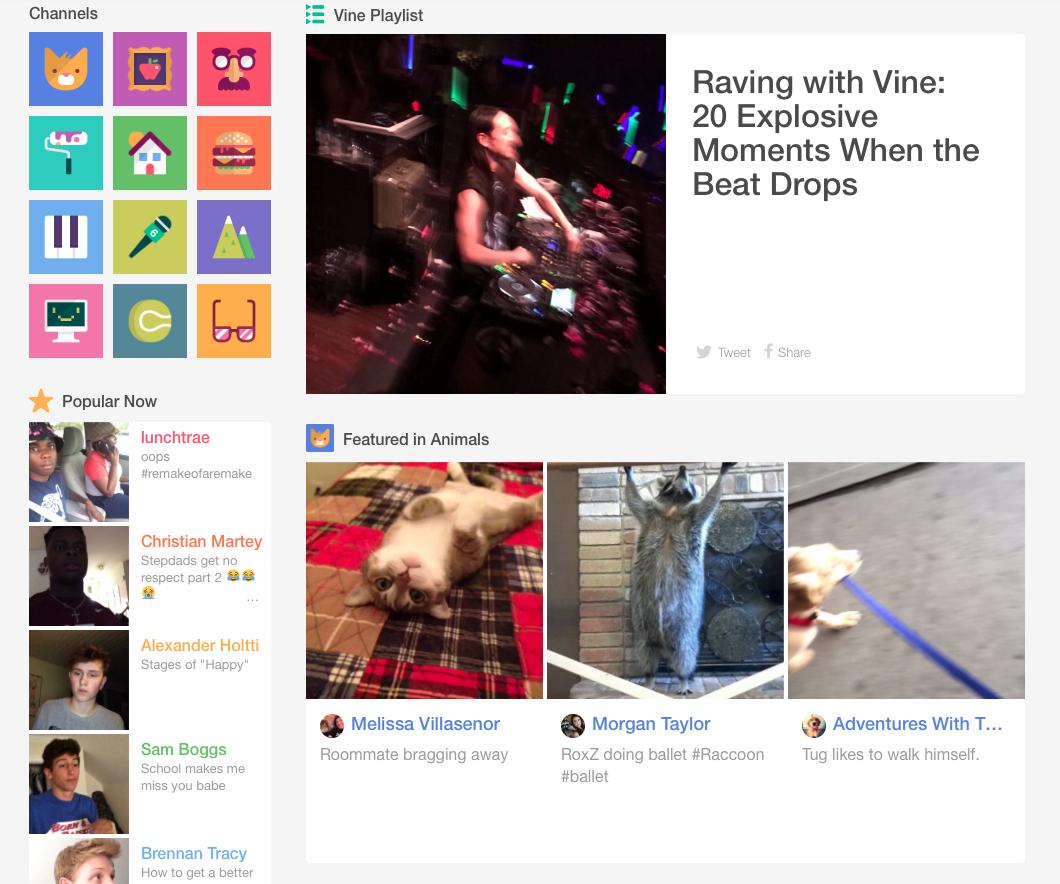Play the raccoon ballet video thumbnail
This screenshot has height=884, width=1060.
coord(665,580)
